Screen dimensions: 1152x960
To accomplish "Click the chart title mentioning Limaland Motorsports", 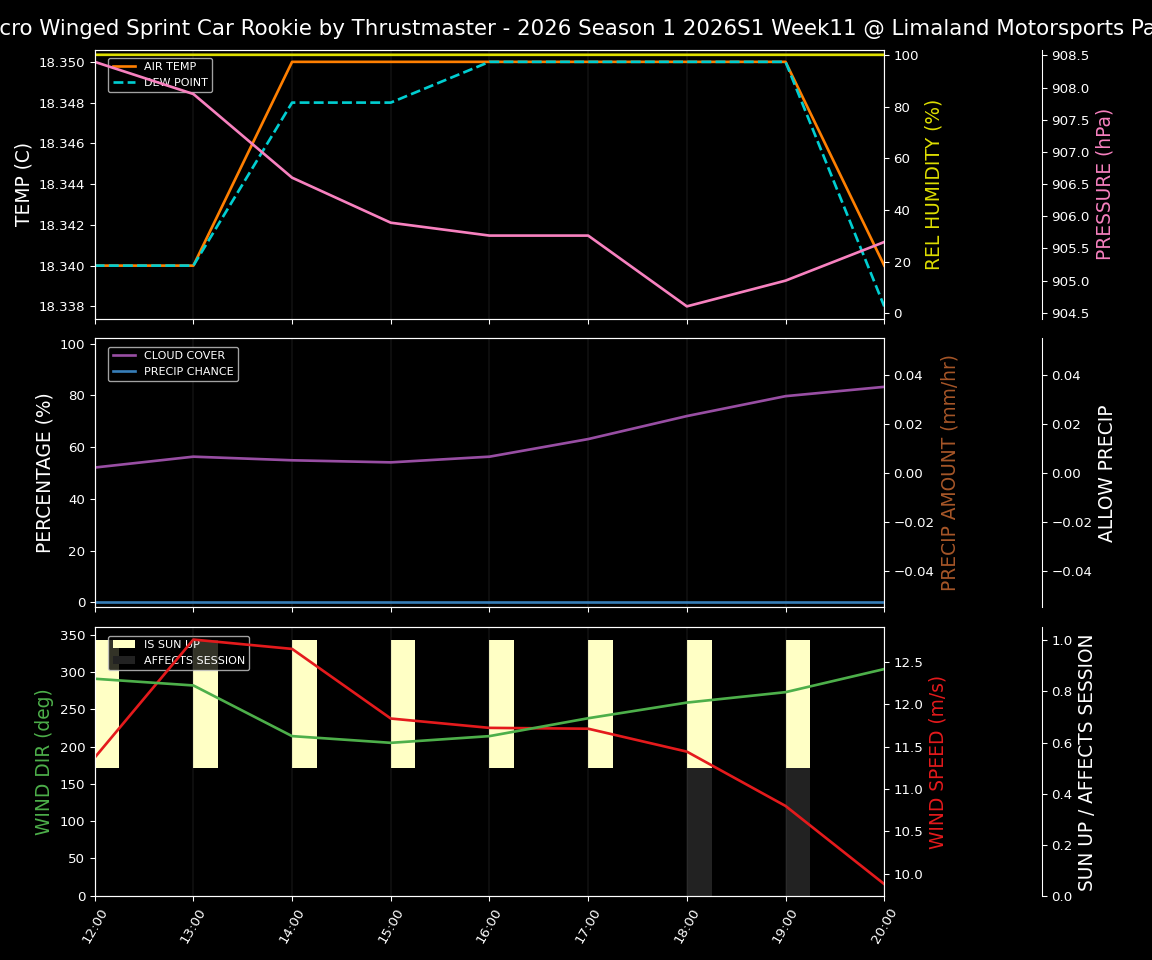I will click(576, 27).
